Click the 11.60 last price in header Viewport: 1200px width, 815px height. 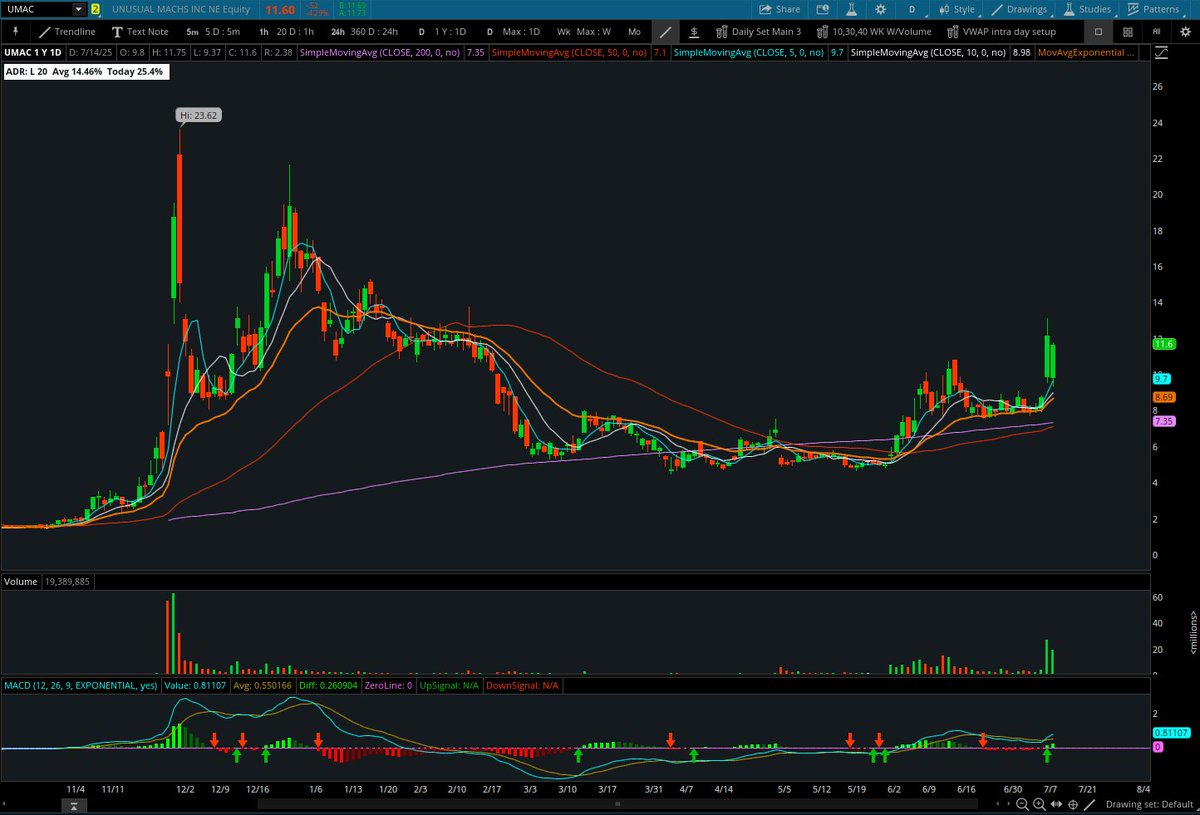(x=280, y=9)
